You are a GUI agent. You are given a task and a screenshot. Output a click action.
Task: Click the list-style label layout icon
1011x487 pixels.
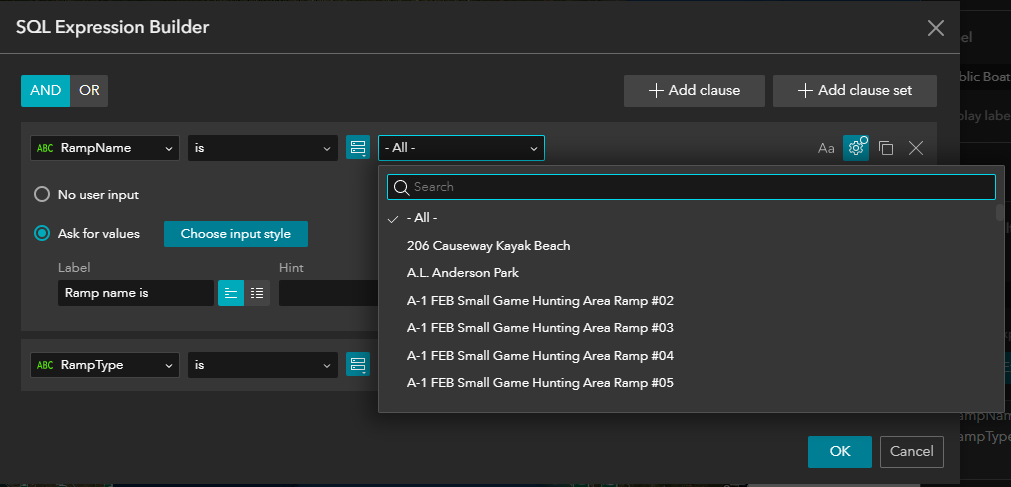coord(257,293)
